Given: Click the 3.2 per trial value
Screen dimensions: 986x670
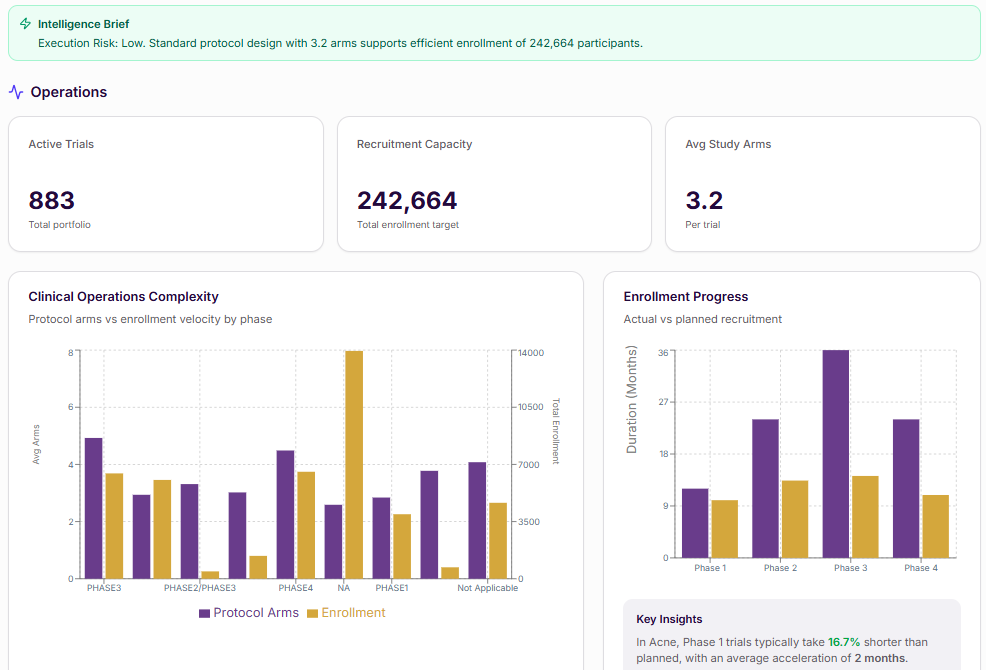Looking at the screenshot, I should [704, 201].
